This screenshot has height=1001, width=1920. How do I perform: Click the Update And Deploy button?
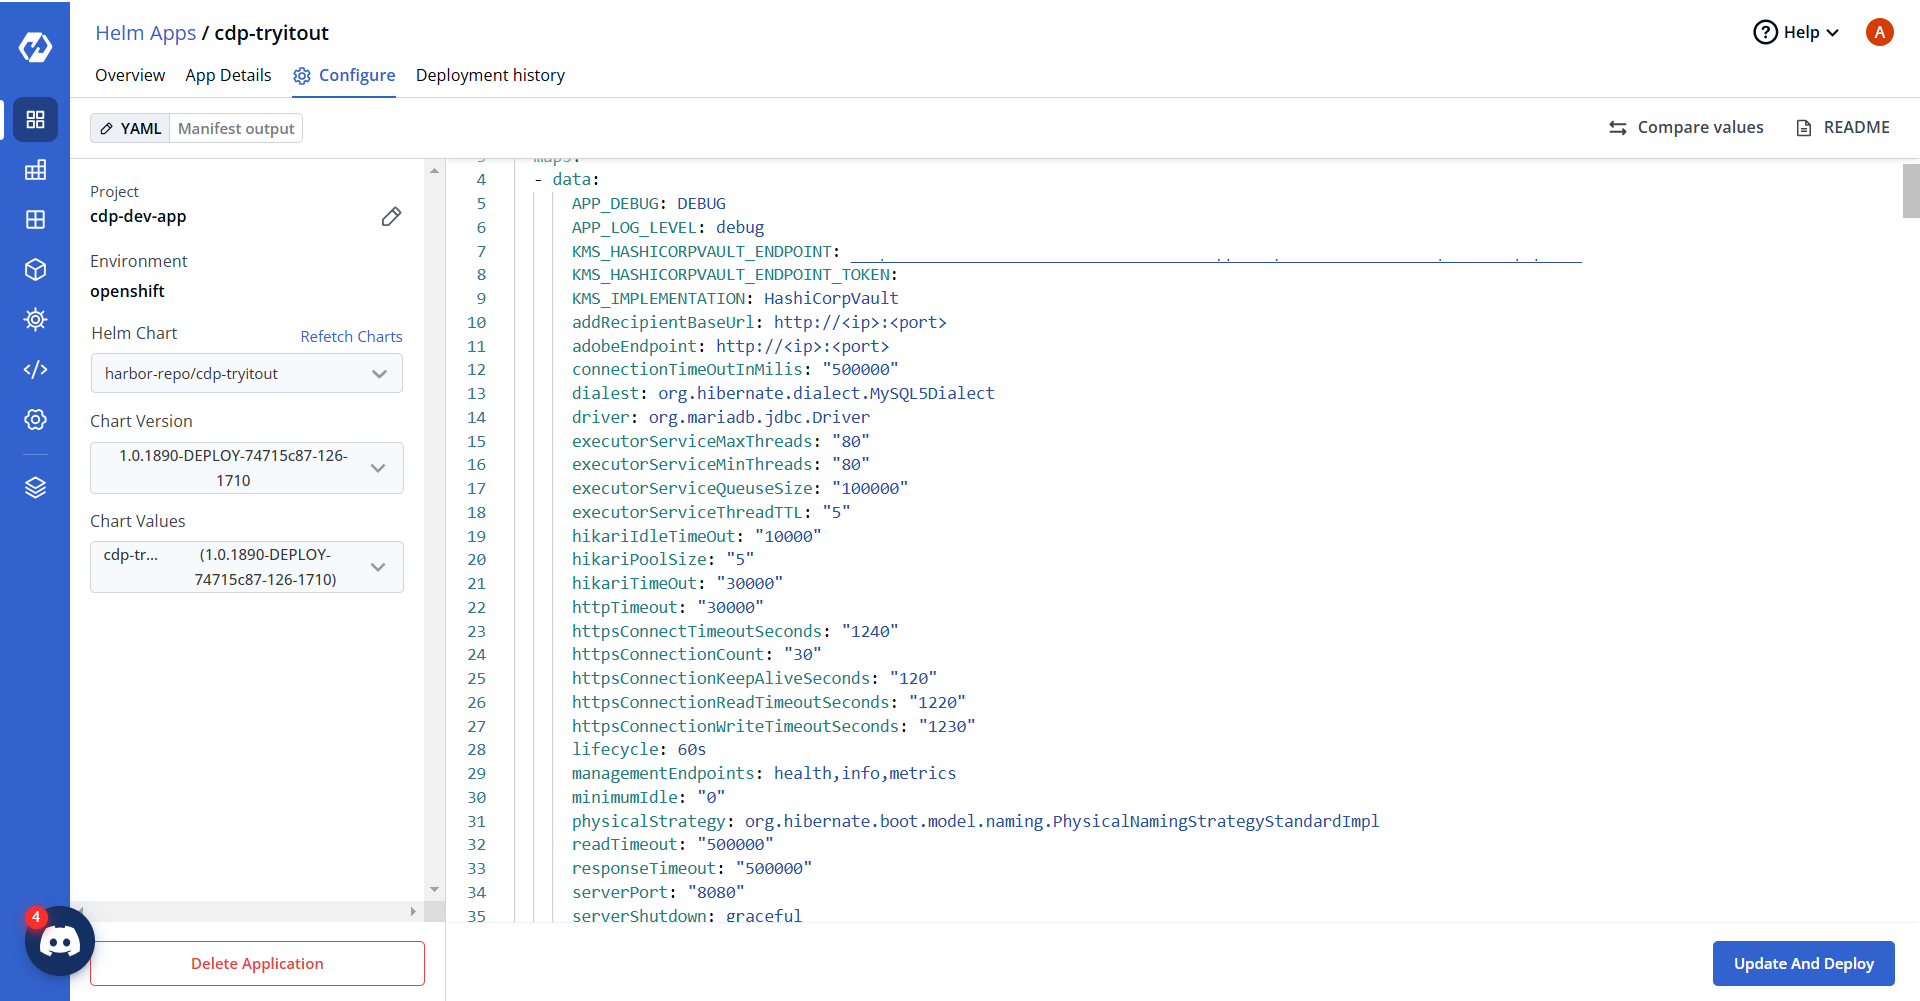tap(1803, 963)
